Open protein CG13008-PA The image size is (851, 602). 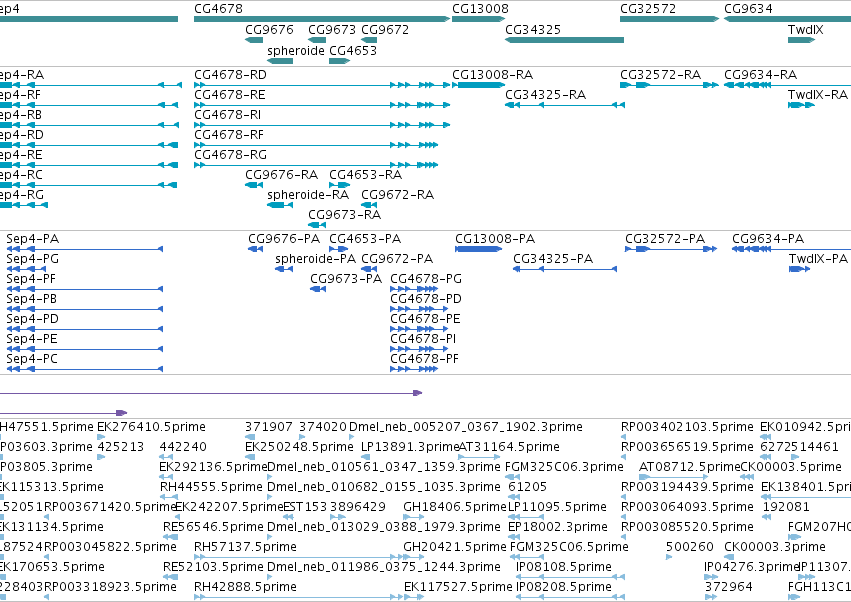click(495, 239)
